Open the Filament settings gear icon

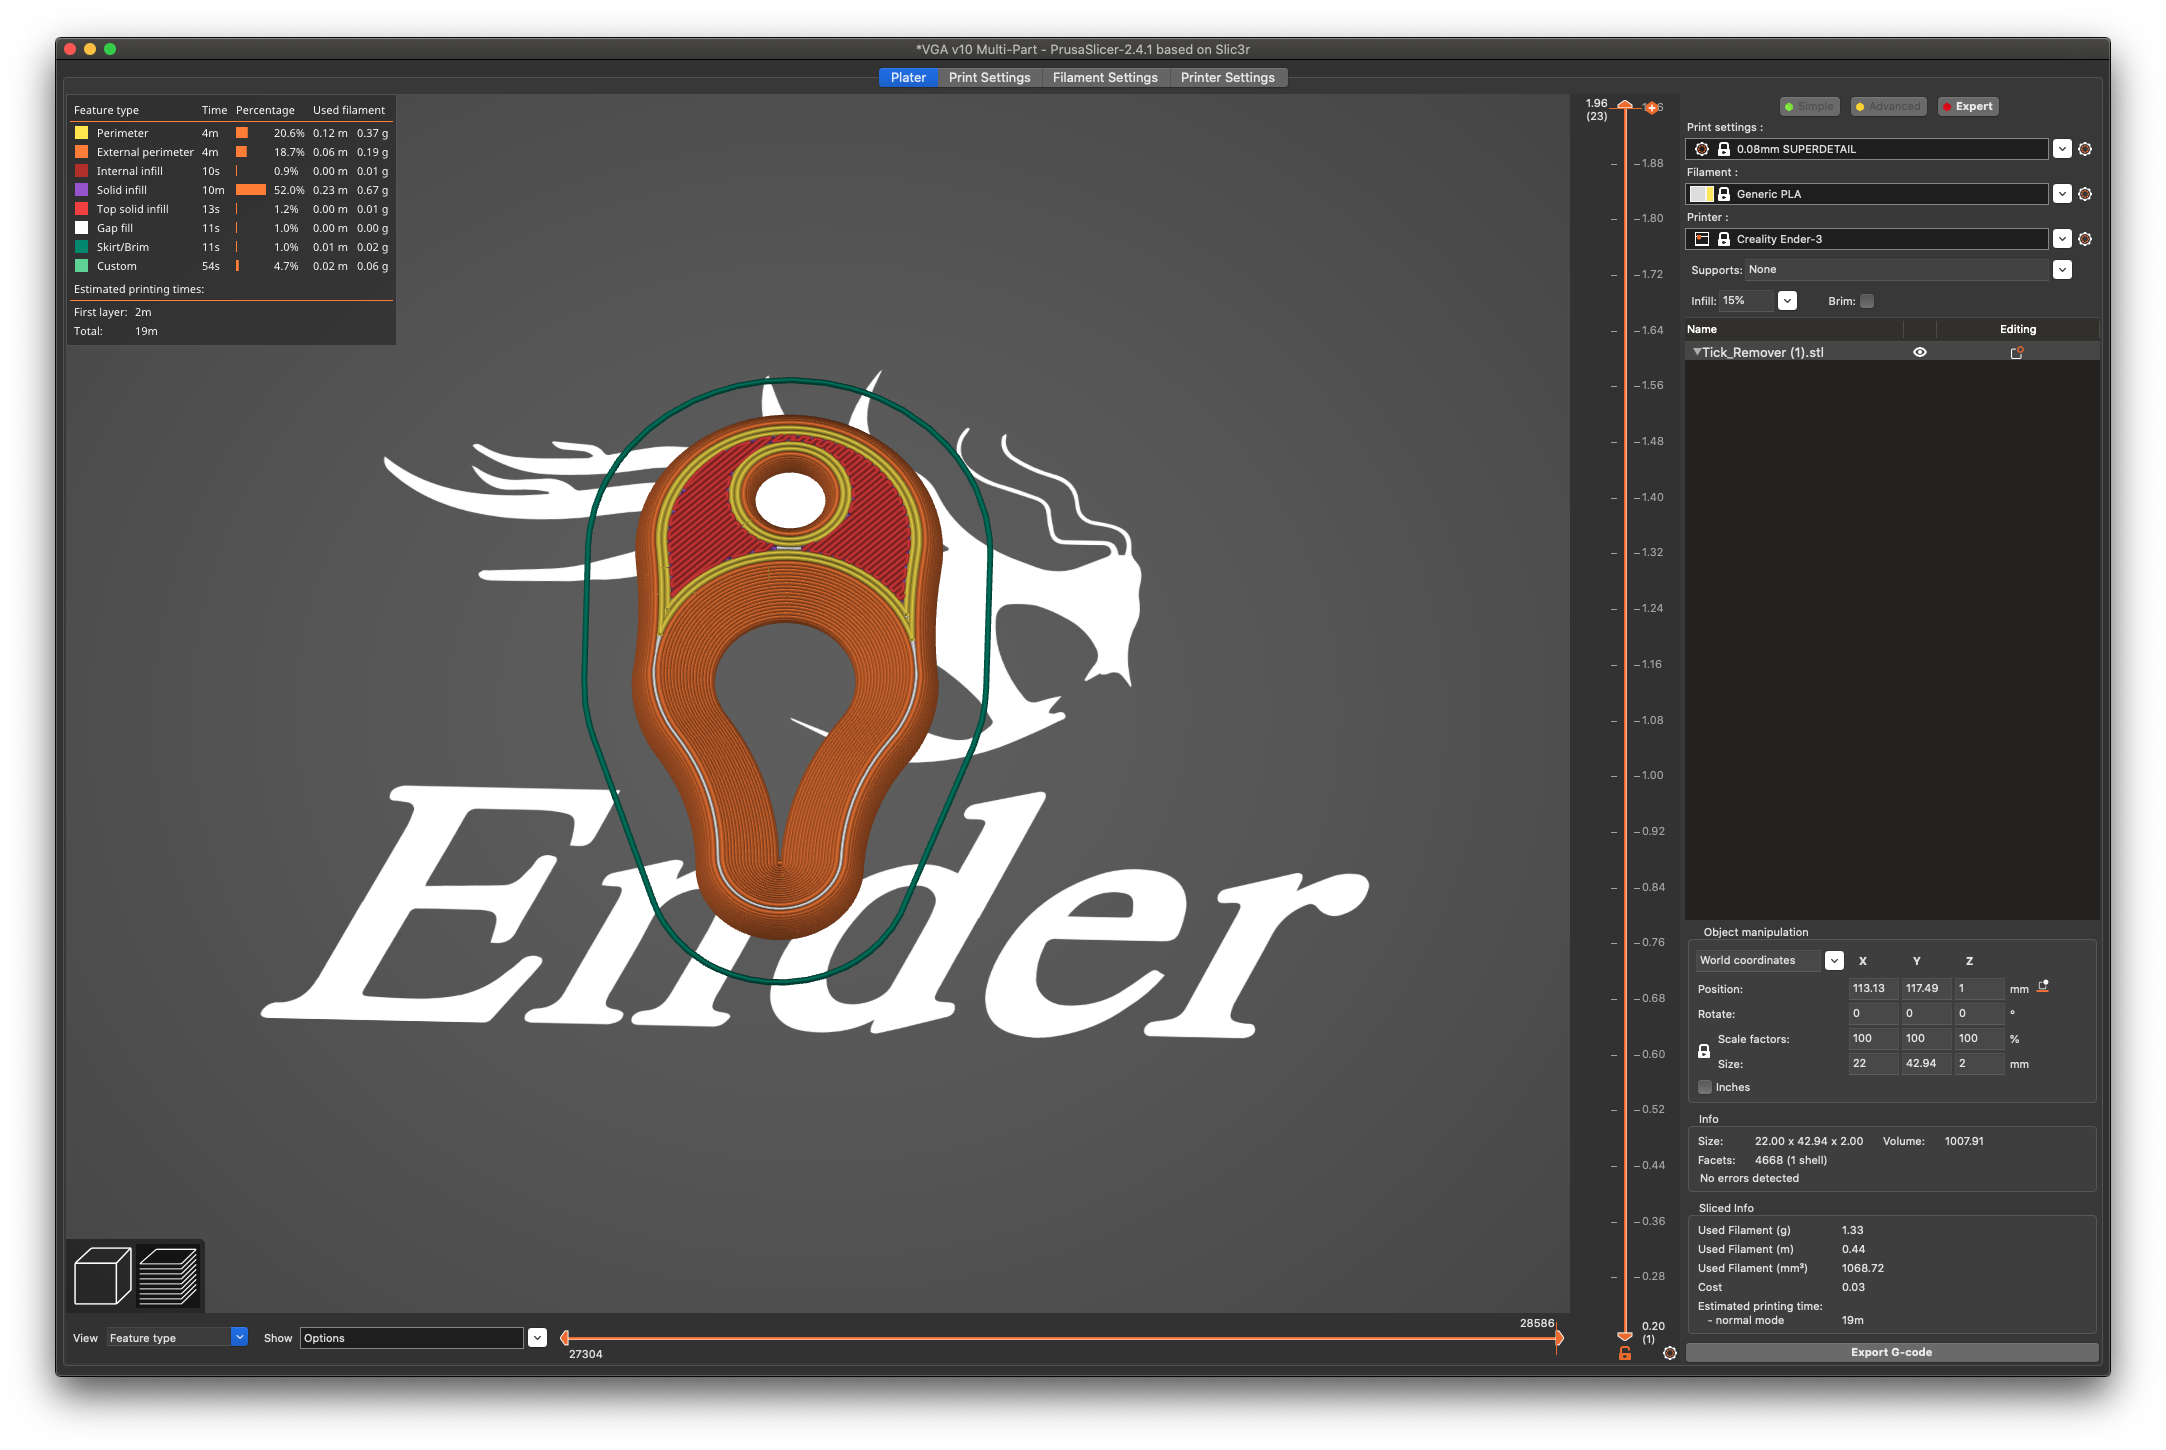(x=2085, y=194)
